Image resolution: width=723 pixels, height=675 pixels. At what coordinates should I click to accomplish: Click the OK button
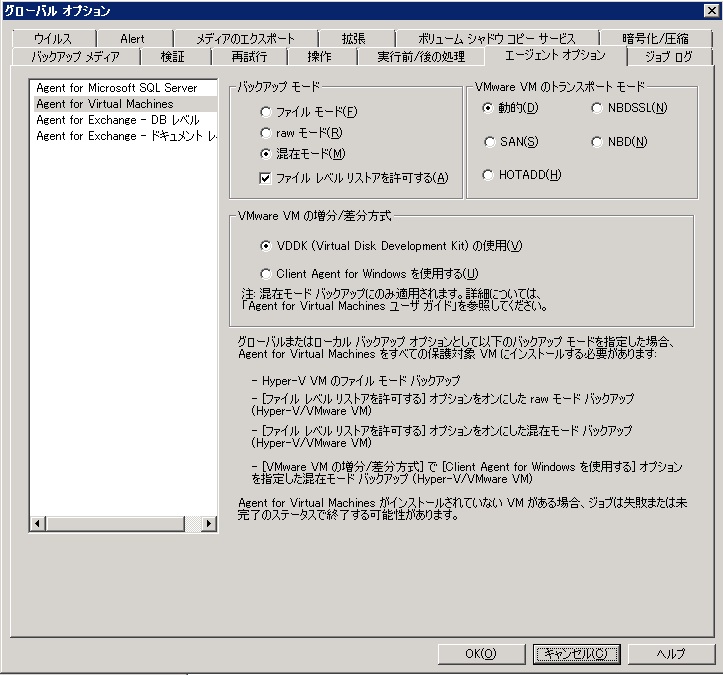[481, 654]
